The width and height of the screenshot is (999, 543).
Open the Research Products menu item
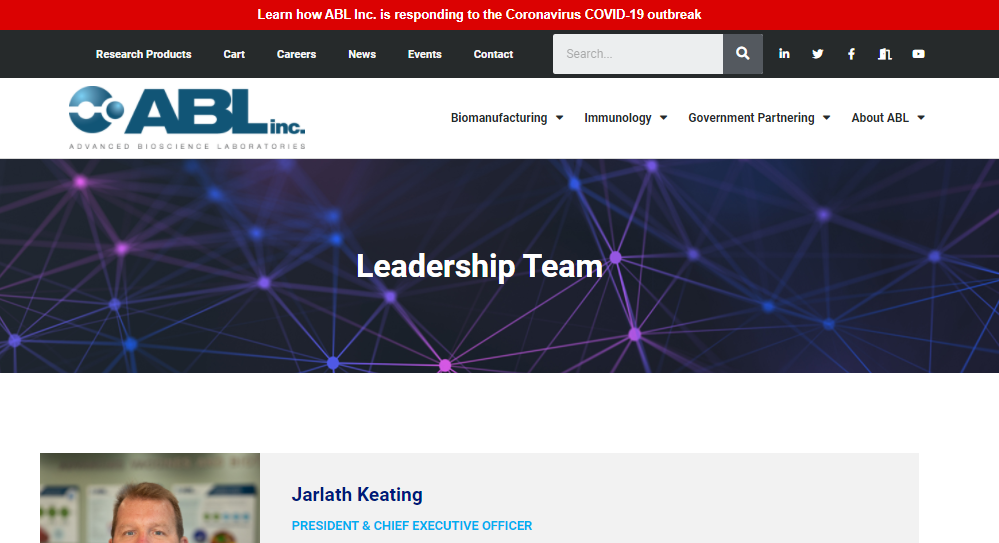click(x=143, y=54)
